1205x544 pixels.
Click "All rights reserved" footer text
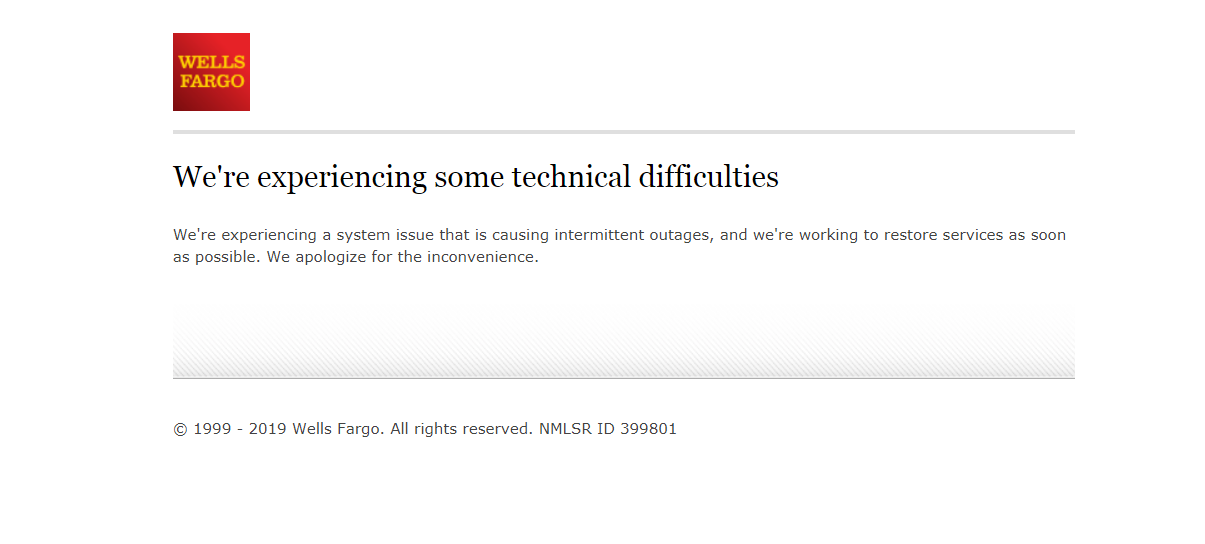462,429
